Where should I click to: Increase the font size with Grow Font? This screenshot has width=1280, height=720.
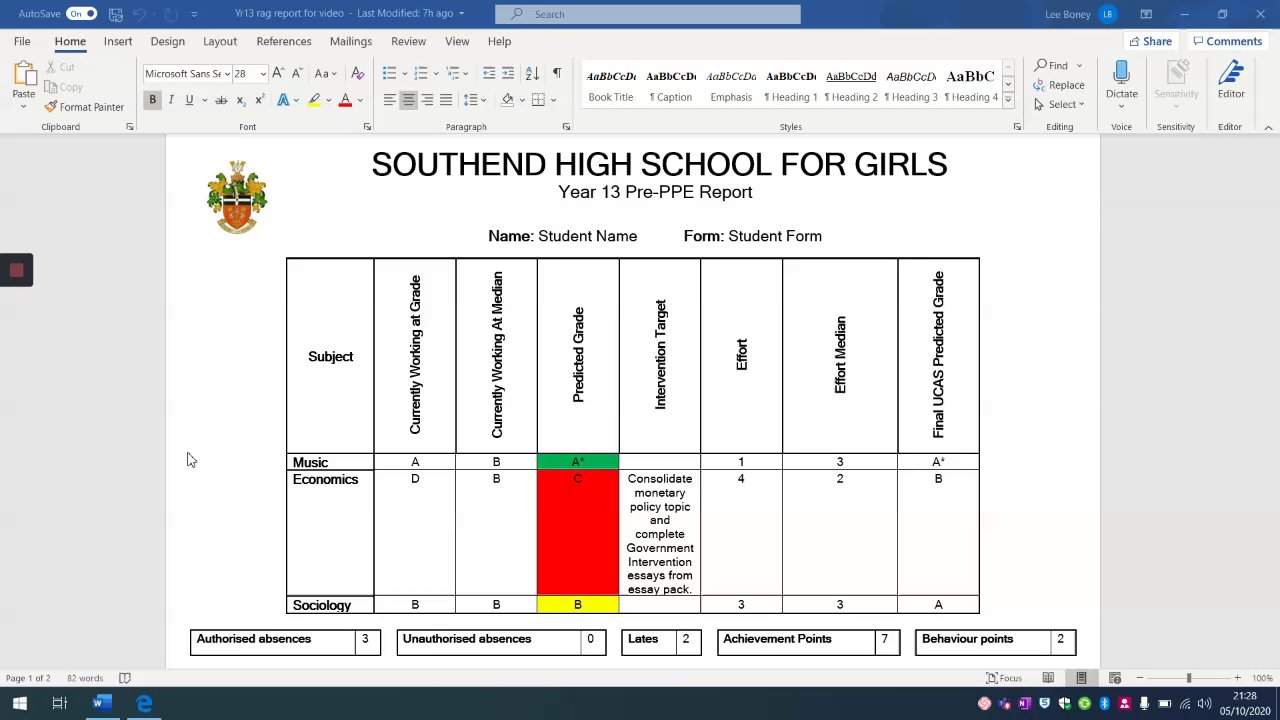278,73
